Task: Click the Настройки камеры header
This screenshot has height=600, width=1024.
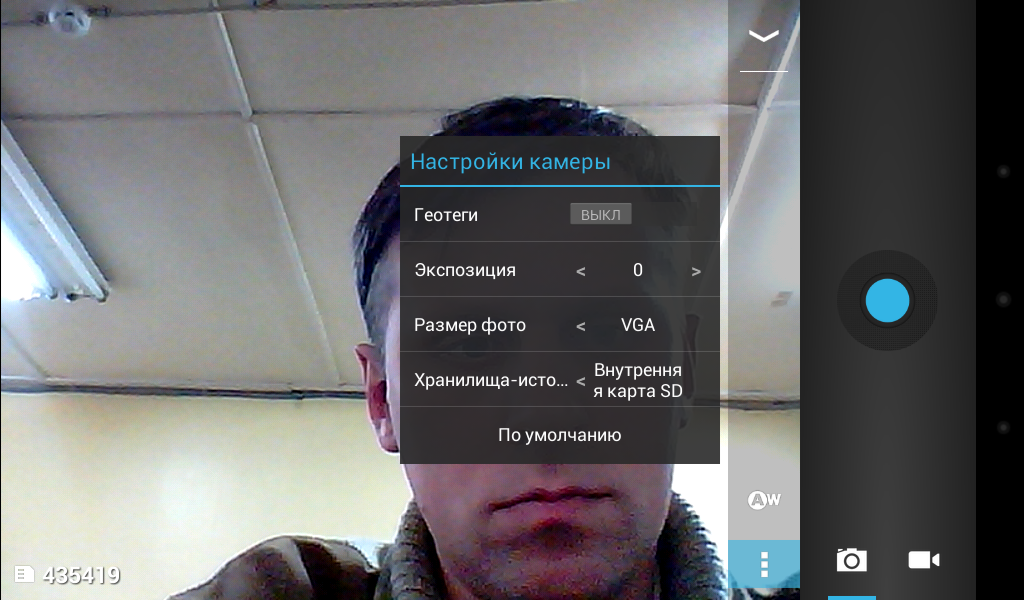Action: click(510, 162)
